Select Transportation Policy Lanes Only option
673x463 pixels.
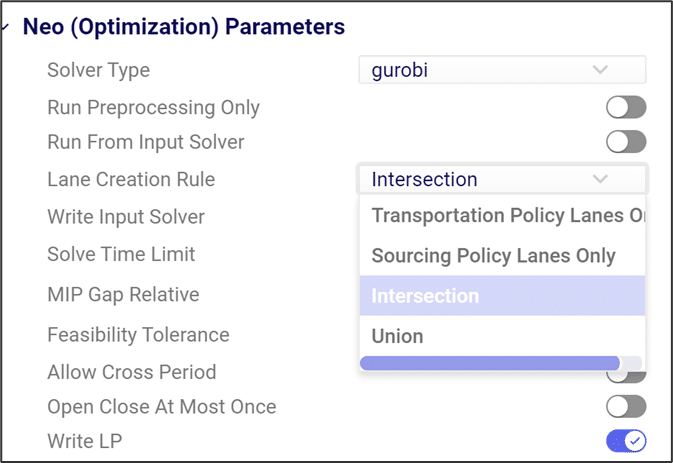click(x=503, y=216)
